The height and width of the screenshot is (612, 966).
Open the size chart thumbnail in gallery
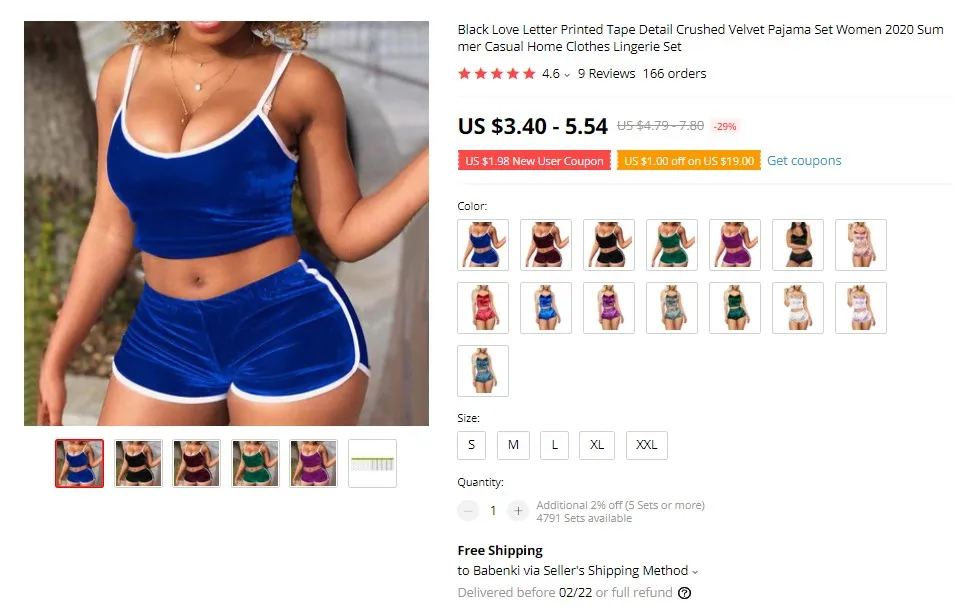tap(372, 463)
